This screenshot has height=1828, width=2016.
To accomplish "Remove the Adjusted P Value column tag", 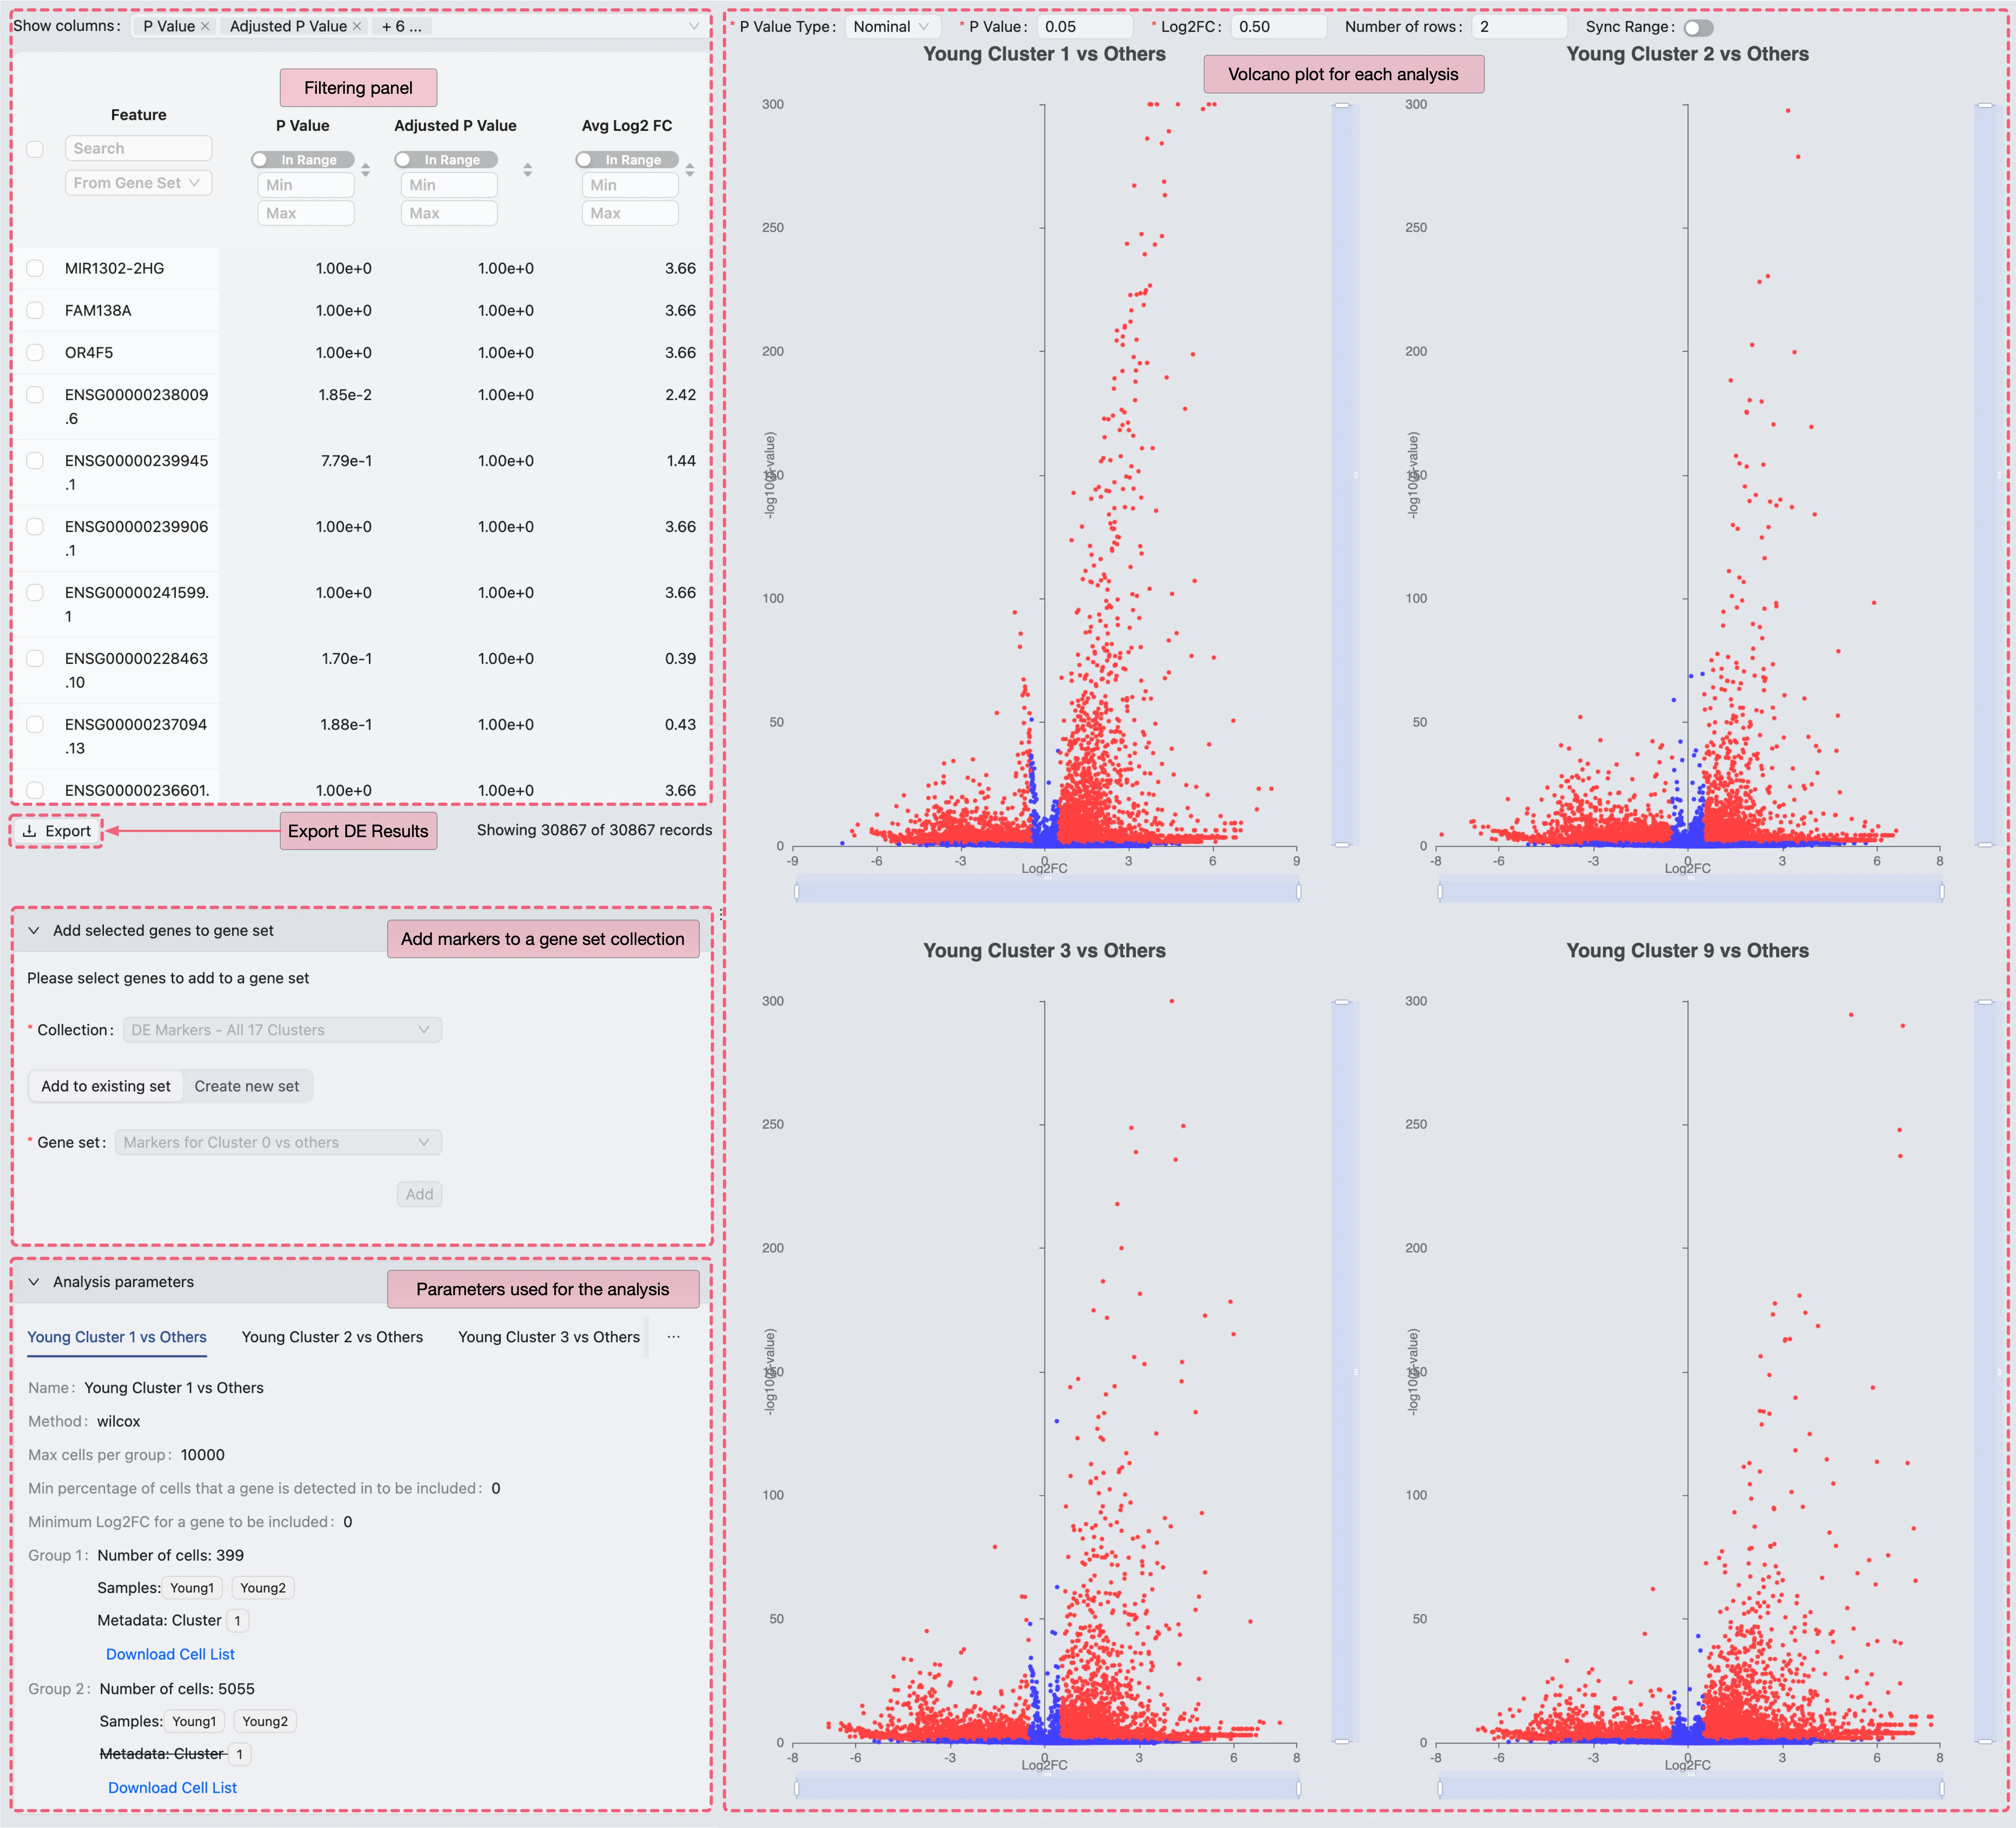I will (x=357, y=27).
